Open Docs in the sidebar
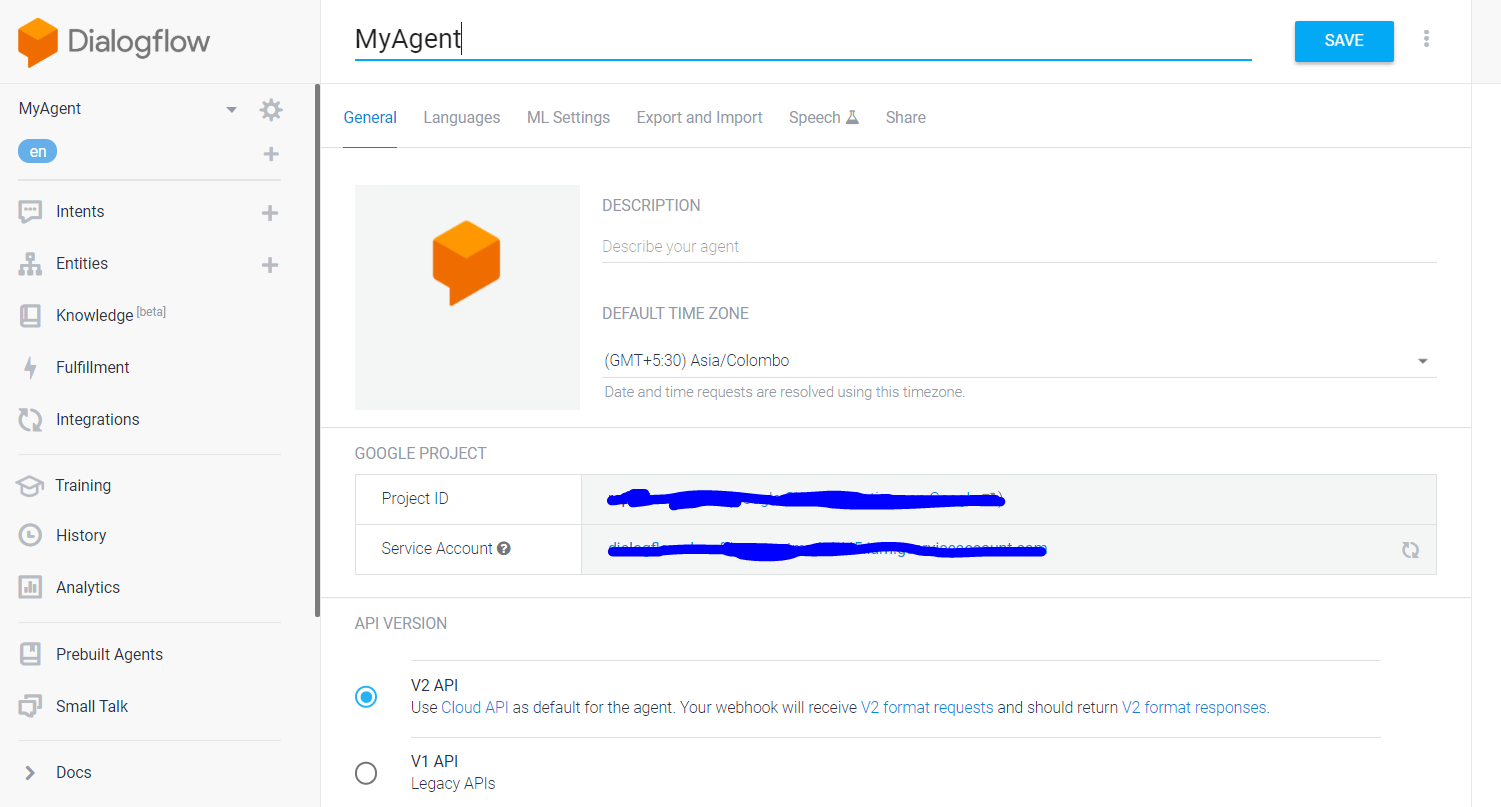This screenshot has width=1501, height=807. (74, 773)
